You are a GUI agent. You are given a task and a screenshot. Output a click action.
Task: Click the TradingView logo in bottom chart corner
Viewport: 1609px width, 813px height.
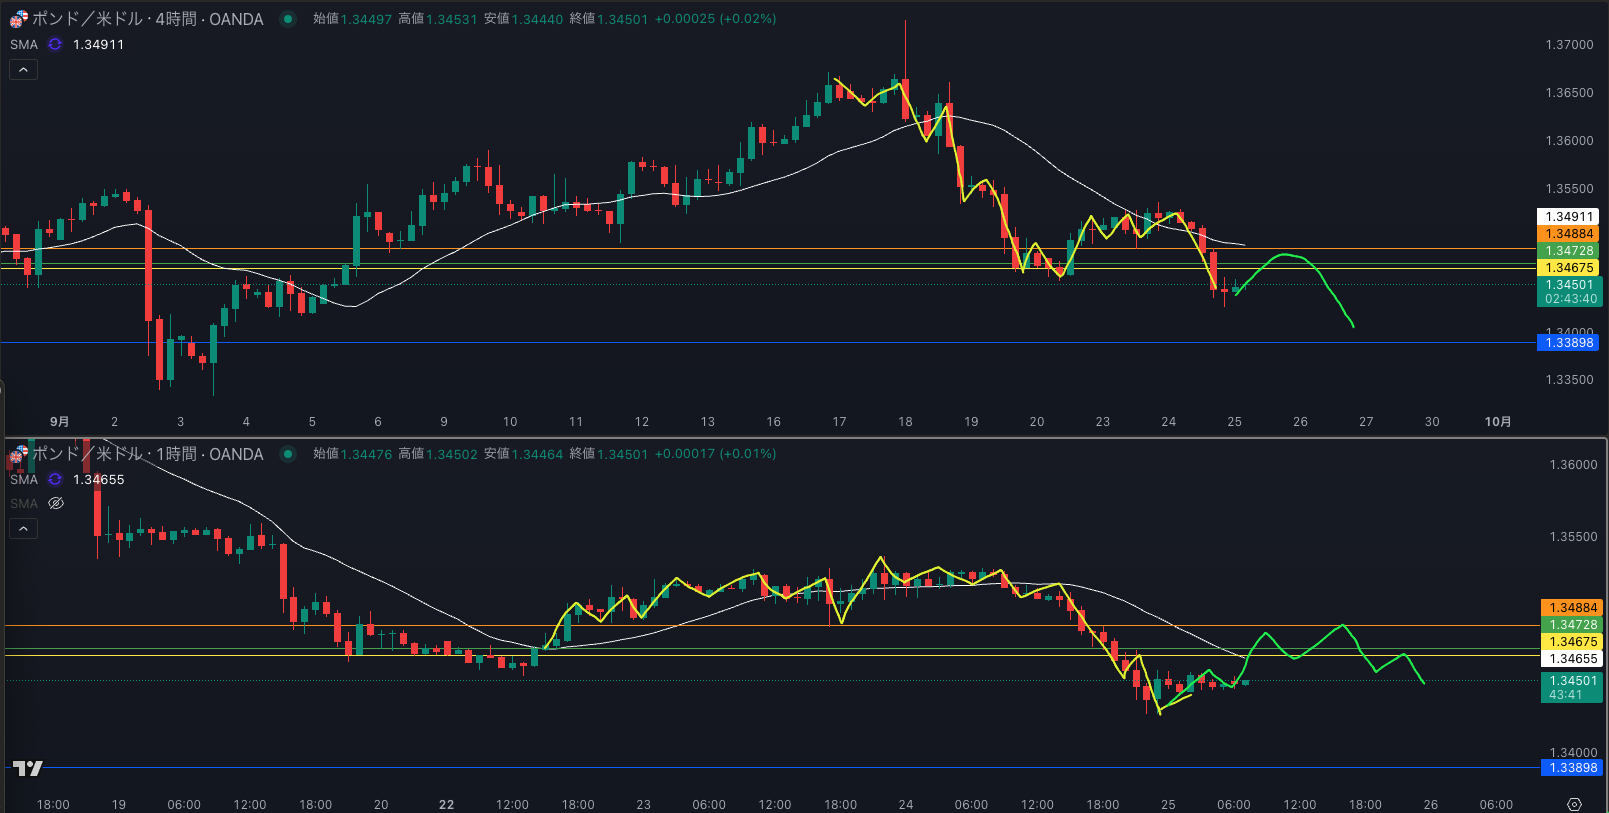click(x=28, y=768)
